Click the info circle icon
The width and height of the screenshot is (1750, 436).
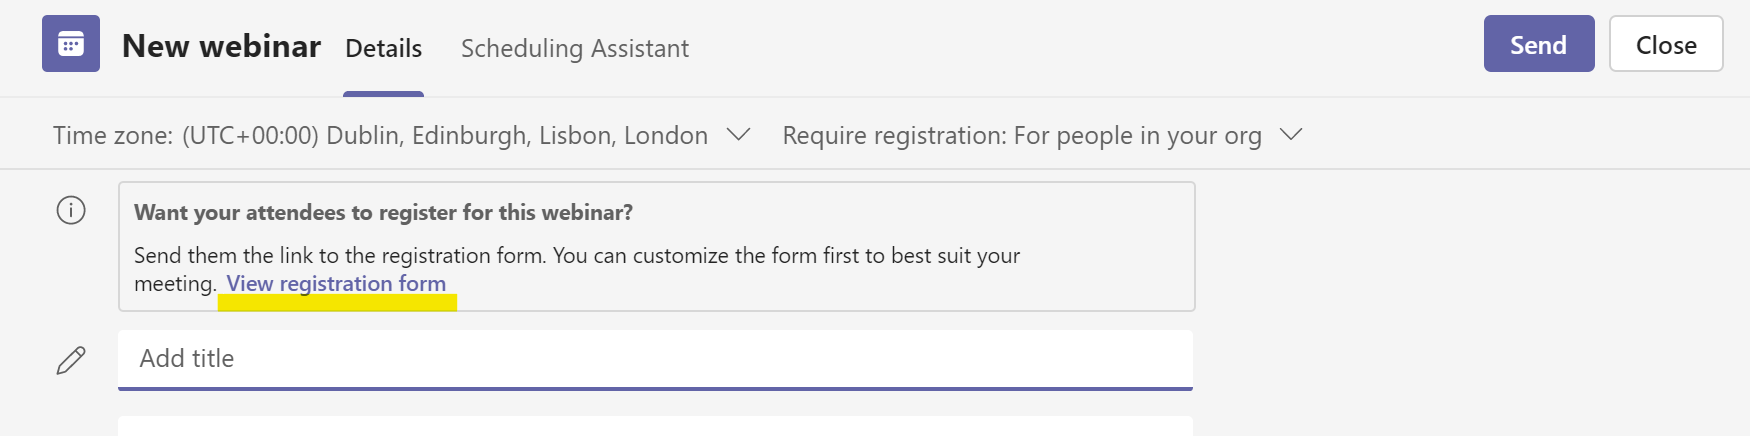click(71, 210)
